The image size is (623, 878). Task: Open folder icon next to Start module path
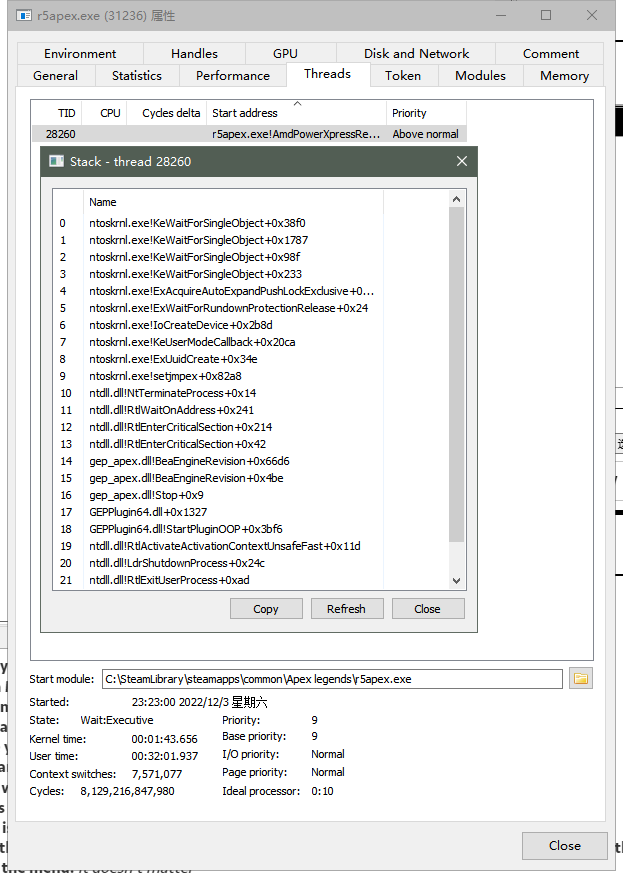coord(580,679)
